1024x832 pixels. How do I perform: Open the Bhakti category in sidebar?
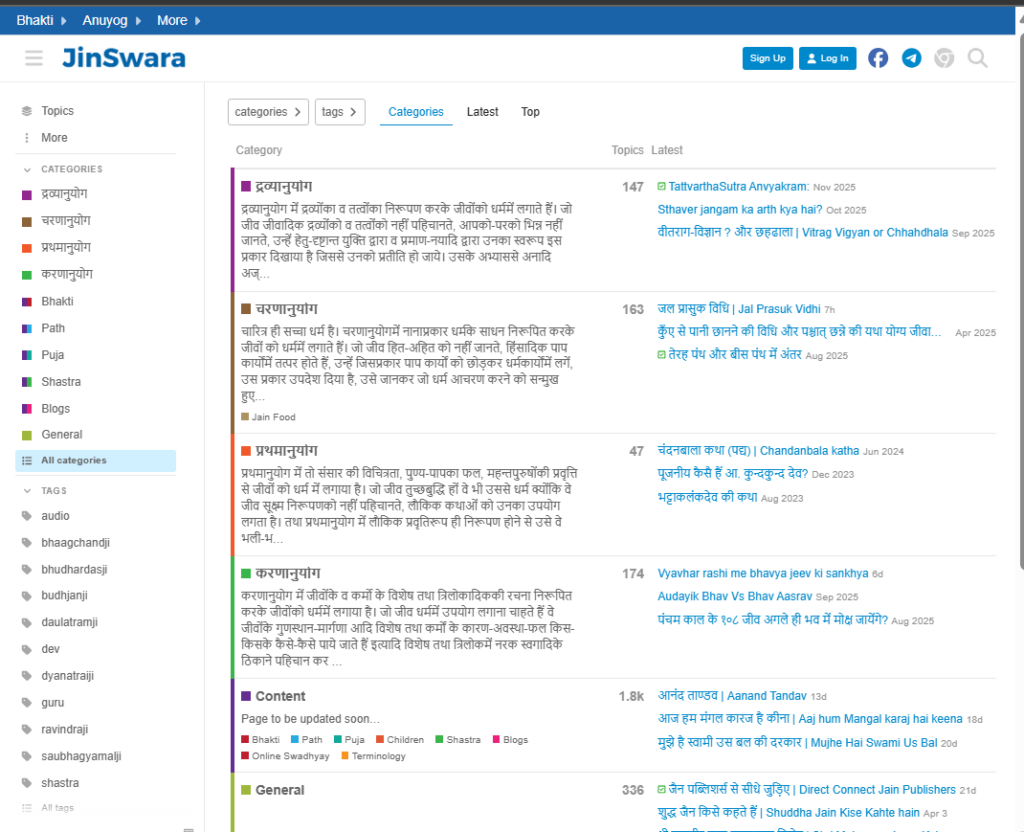click(96, 302)
